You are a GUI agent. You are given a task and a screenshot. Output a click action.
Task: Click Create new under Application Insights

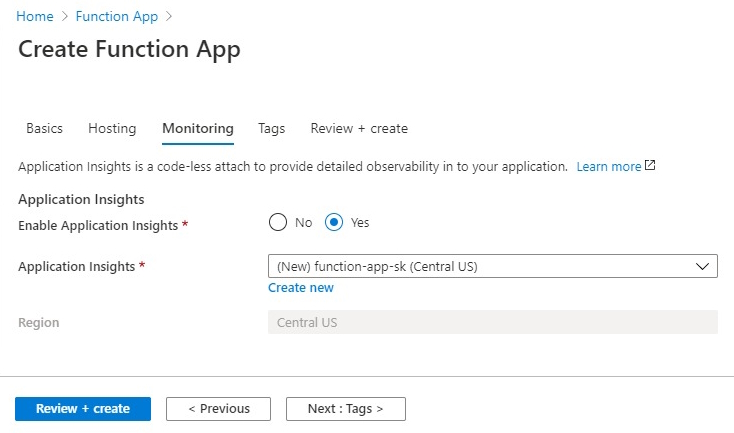301,287
